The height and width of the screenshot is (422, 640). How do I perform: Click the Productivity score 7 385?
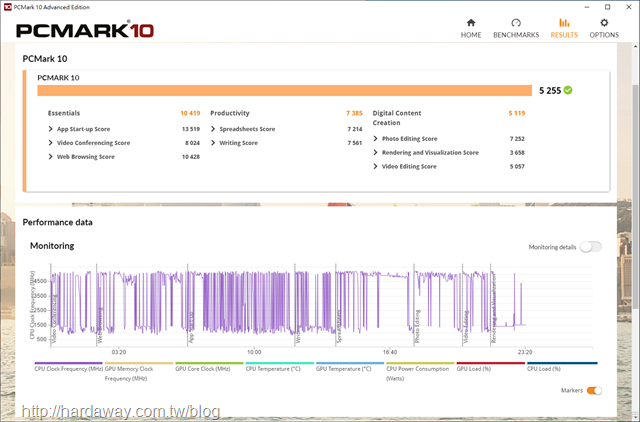tap(354, 113)
